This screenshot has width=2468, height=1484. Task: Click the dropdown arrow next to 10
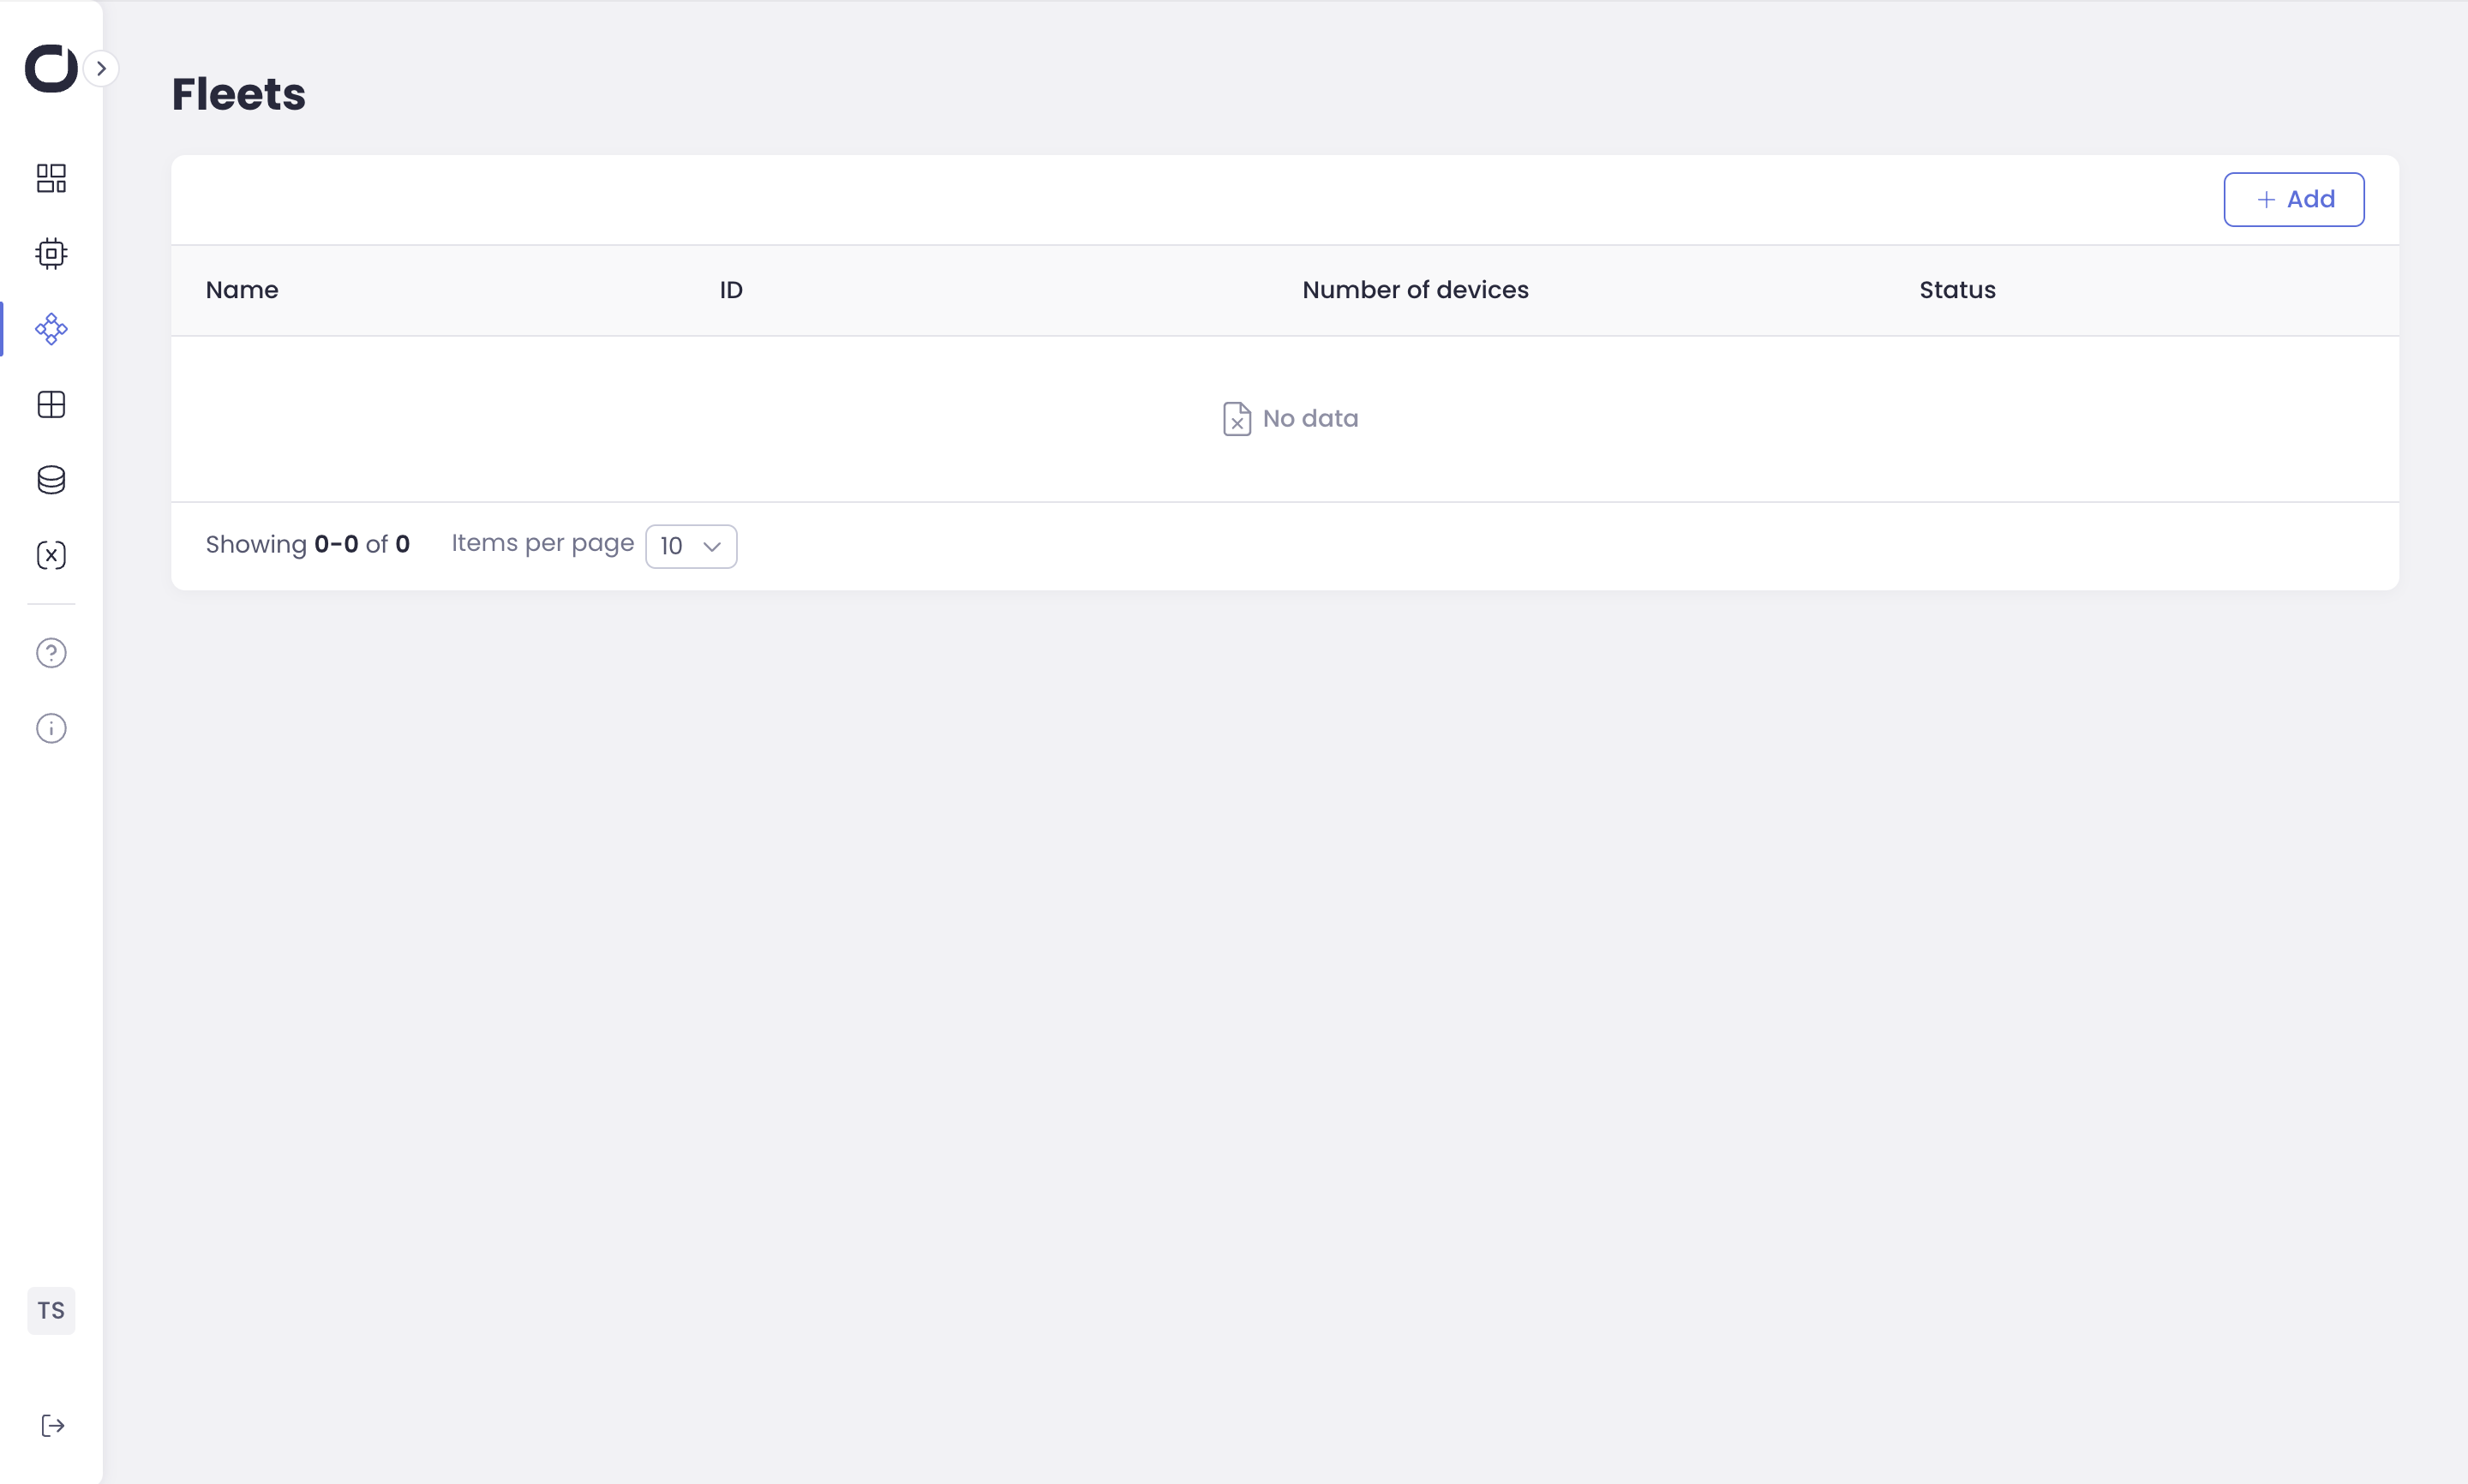712,546
